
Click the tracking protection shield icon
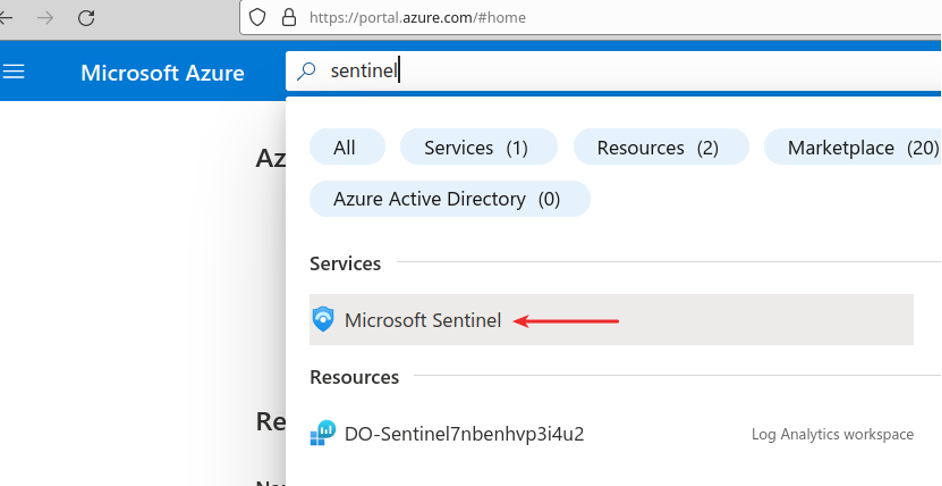(257, 17)
